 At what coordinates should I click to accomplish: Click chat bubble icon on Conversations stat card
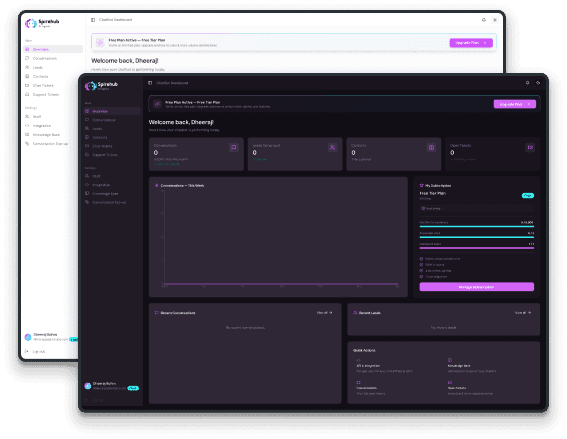[234, 147]
